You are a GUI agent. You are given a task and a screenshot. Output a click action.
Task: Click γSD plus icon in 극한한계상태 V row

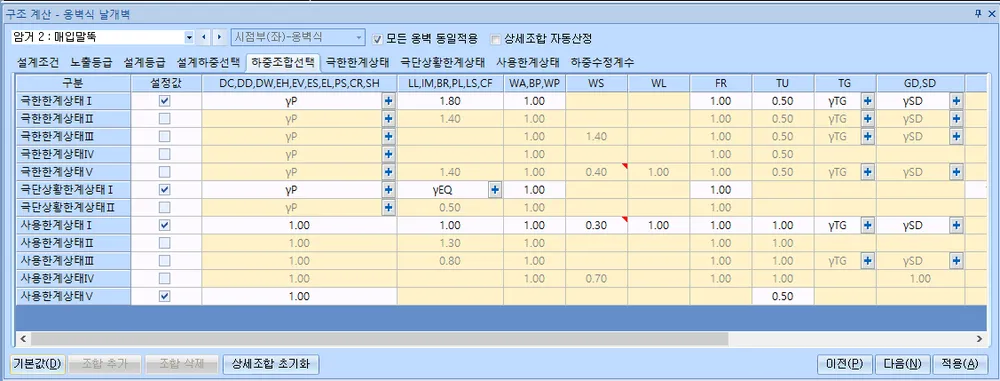point(956,172)
